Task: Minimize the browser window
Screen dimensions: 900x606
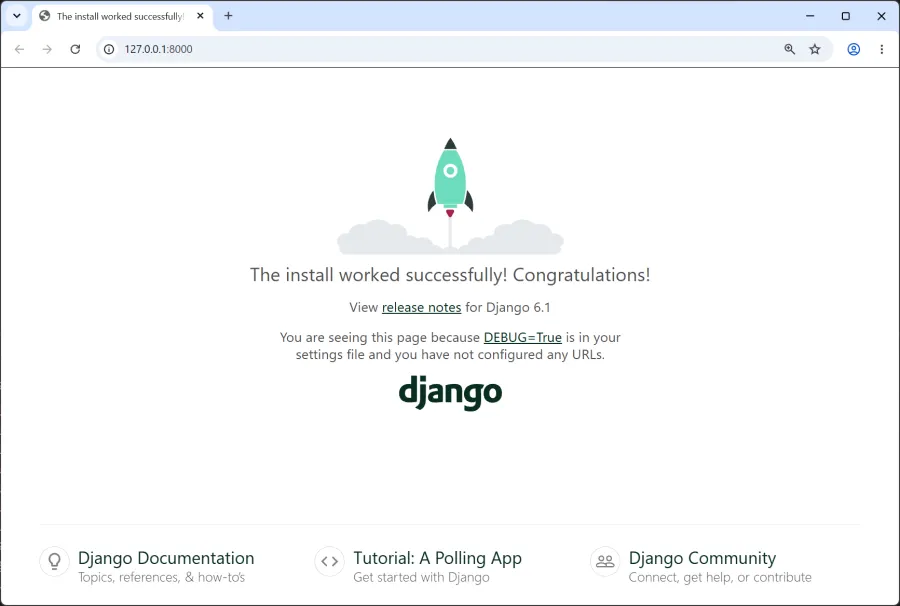Action: pos(810,16)
